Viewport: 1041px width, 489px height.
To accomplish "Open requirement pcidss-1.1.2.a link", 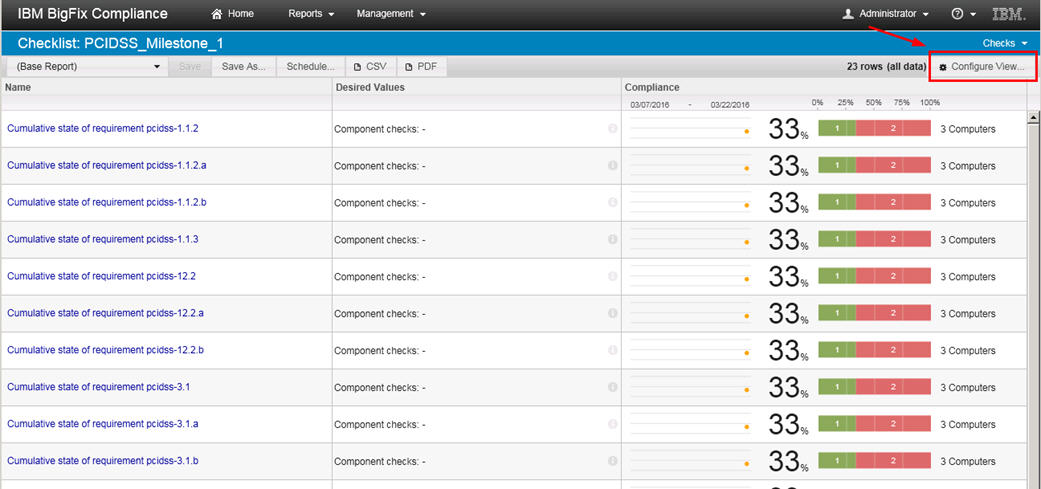I will coord(107,165).
